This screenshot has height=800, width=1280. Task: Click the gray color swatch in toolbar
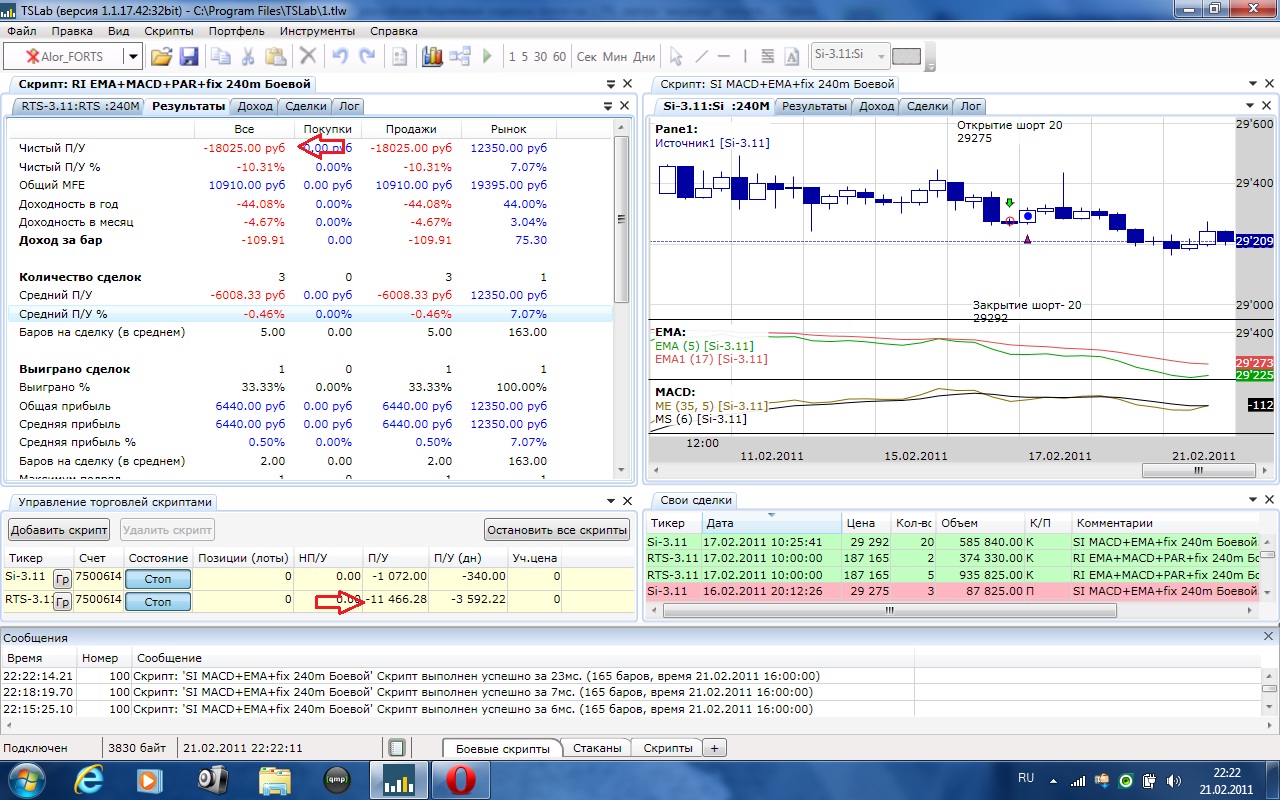[906, 56]
